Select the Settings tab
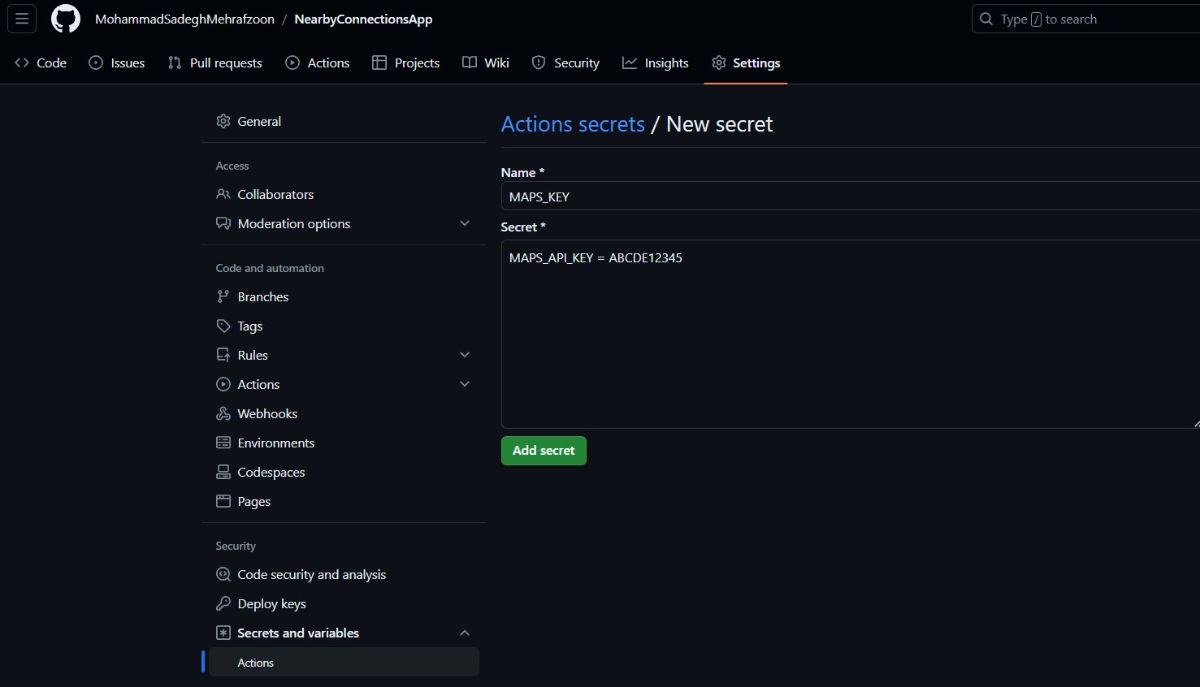Screen dimensions: 1200x687 (x=746, y=63)
